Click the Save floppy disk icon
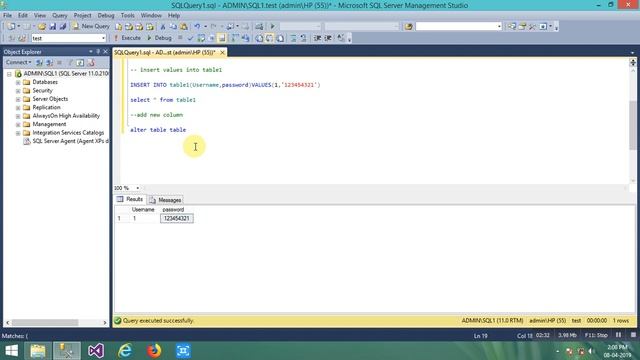The image size is (640, 360). pyautogui.click(x=53, y=26)
